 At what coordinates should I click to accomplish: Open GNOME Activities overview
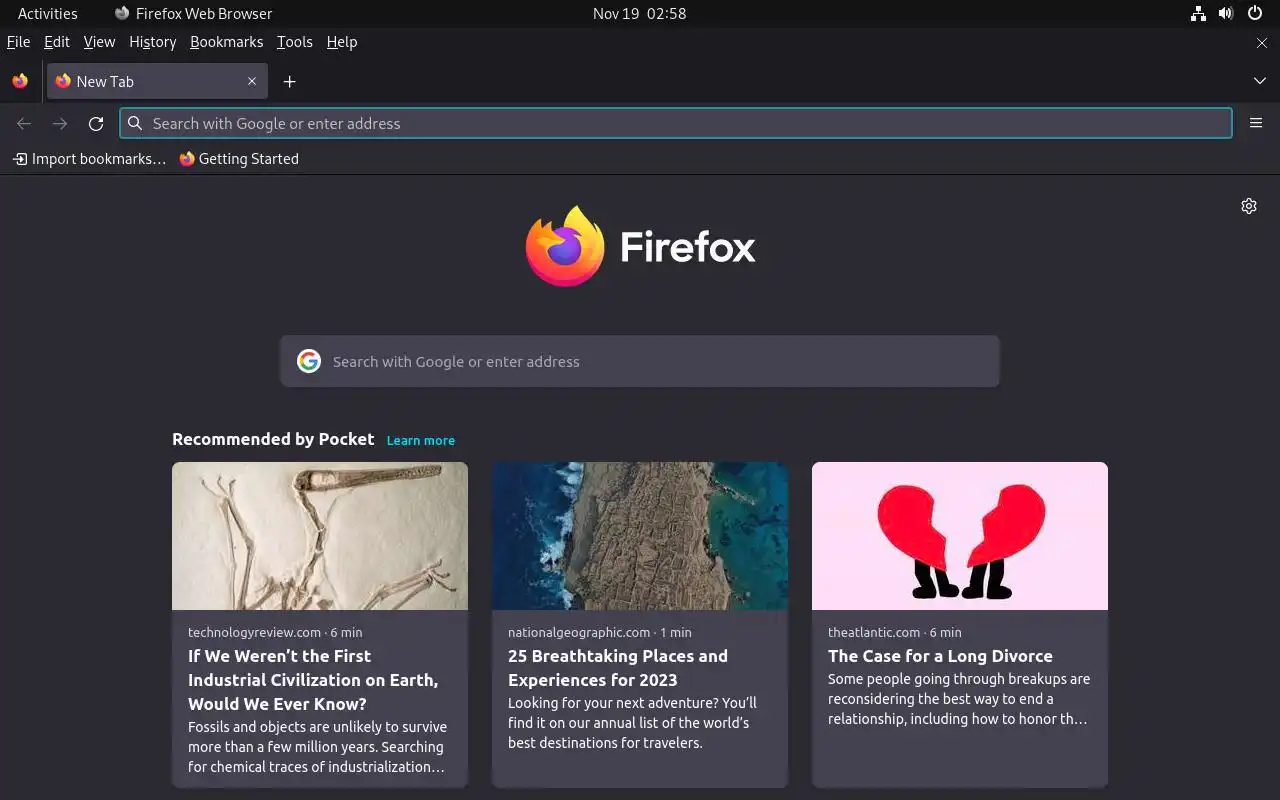[x=47, y=14]
